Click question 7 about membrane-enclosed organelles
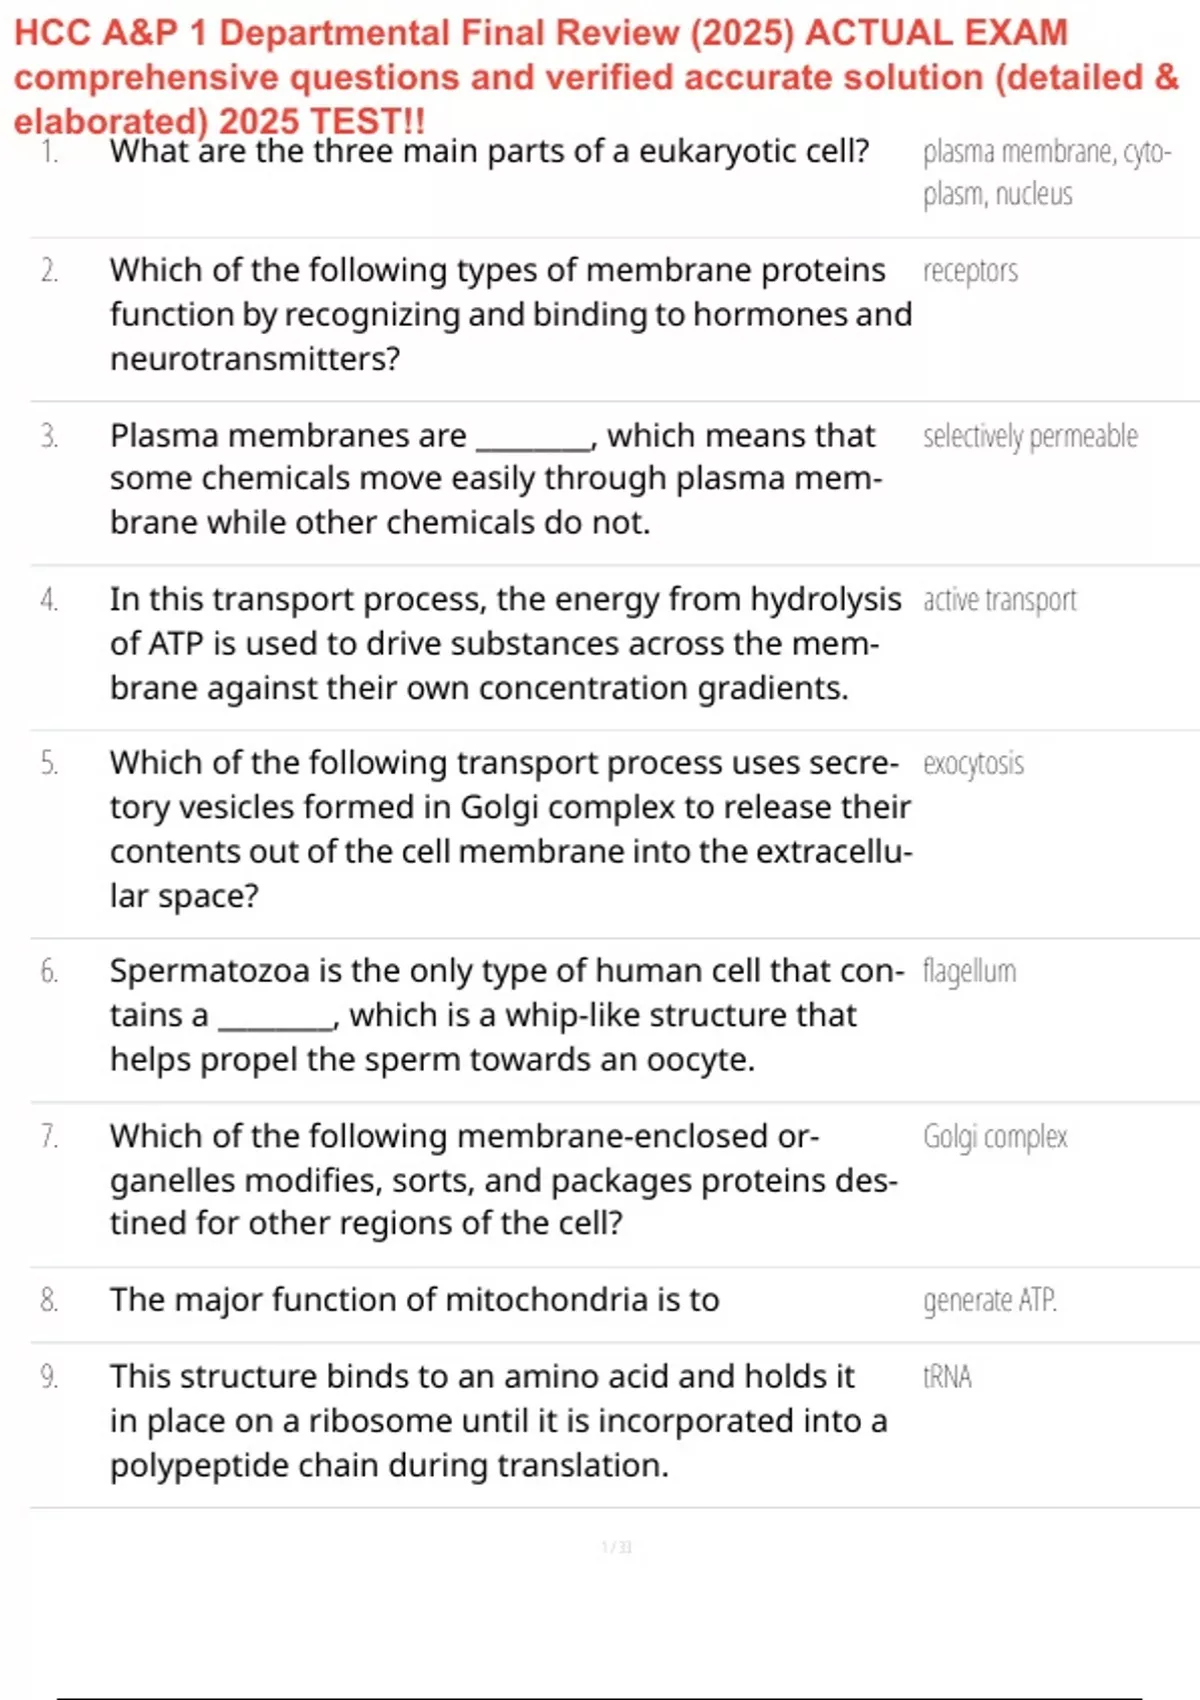This screenshot has width=1200, height=1700. point(503,1179)
